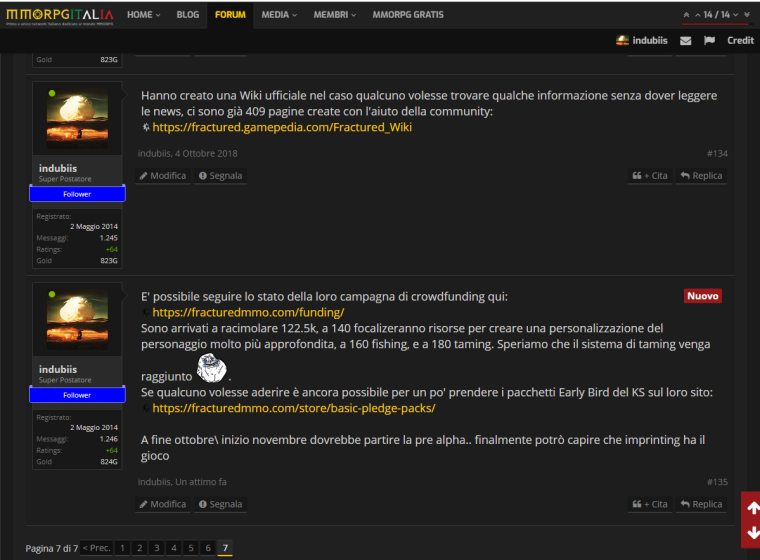This screenshot has width=760, height=560.
Task: Open the alerts flag icon
Action: click(x=709, y=41)
